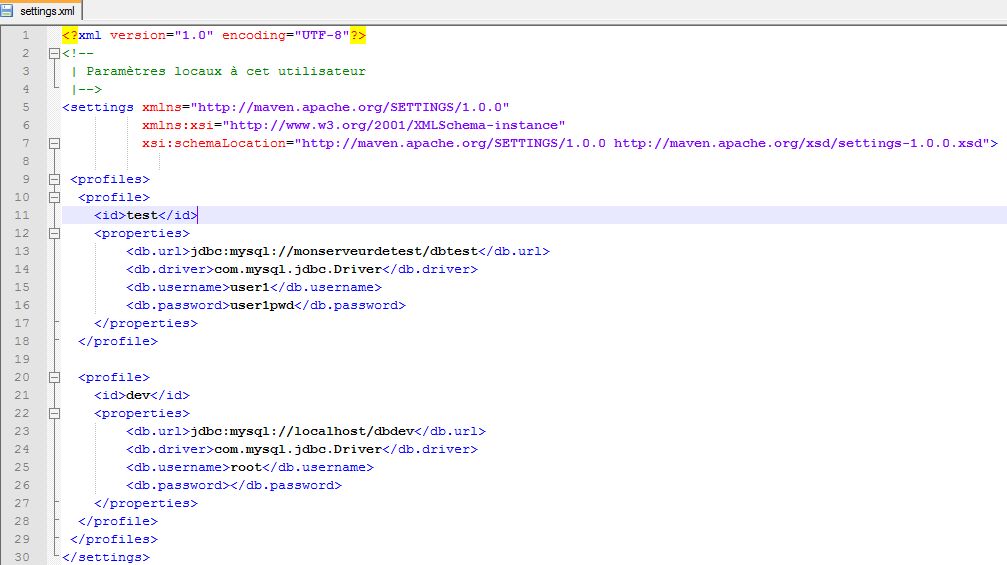The width and height of the screenshot is (1007, 565).
Task: Click the xmlns SETTINGS/1.0.0 URL on line 5
Action: pyautogui.click(x=350, y=107)
